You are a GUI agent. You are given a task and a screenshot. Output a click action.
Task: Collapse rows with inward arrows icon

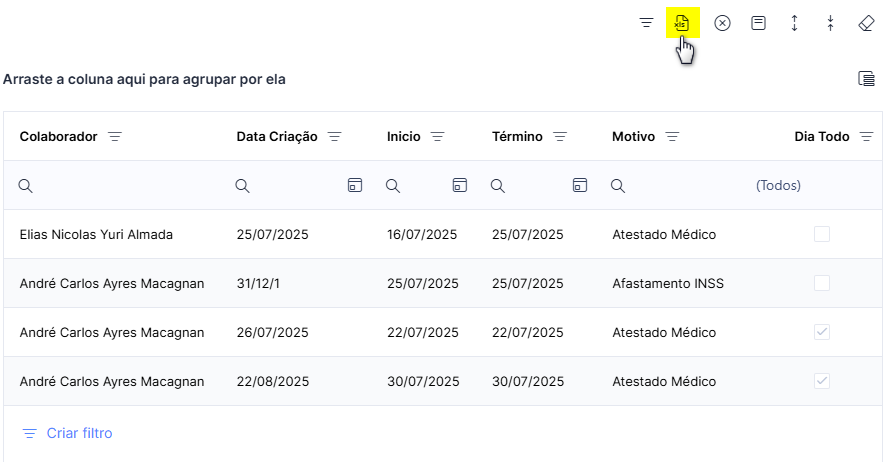(830, 23)
